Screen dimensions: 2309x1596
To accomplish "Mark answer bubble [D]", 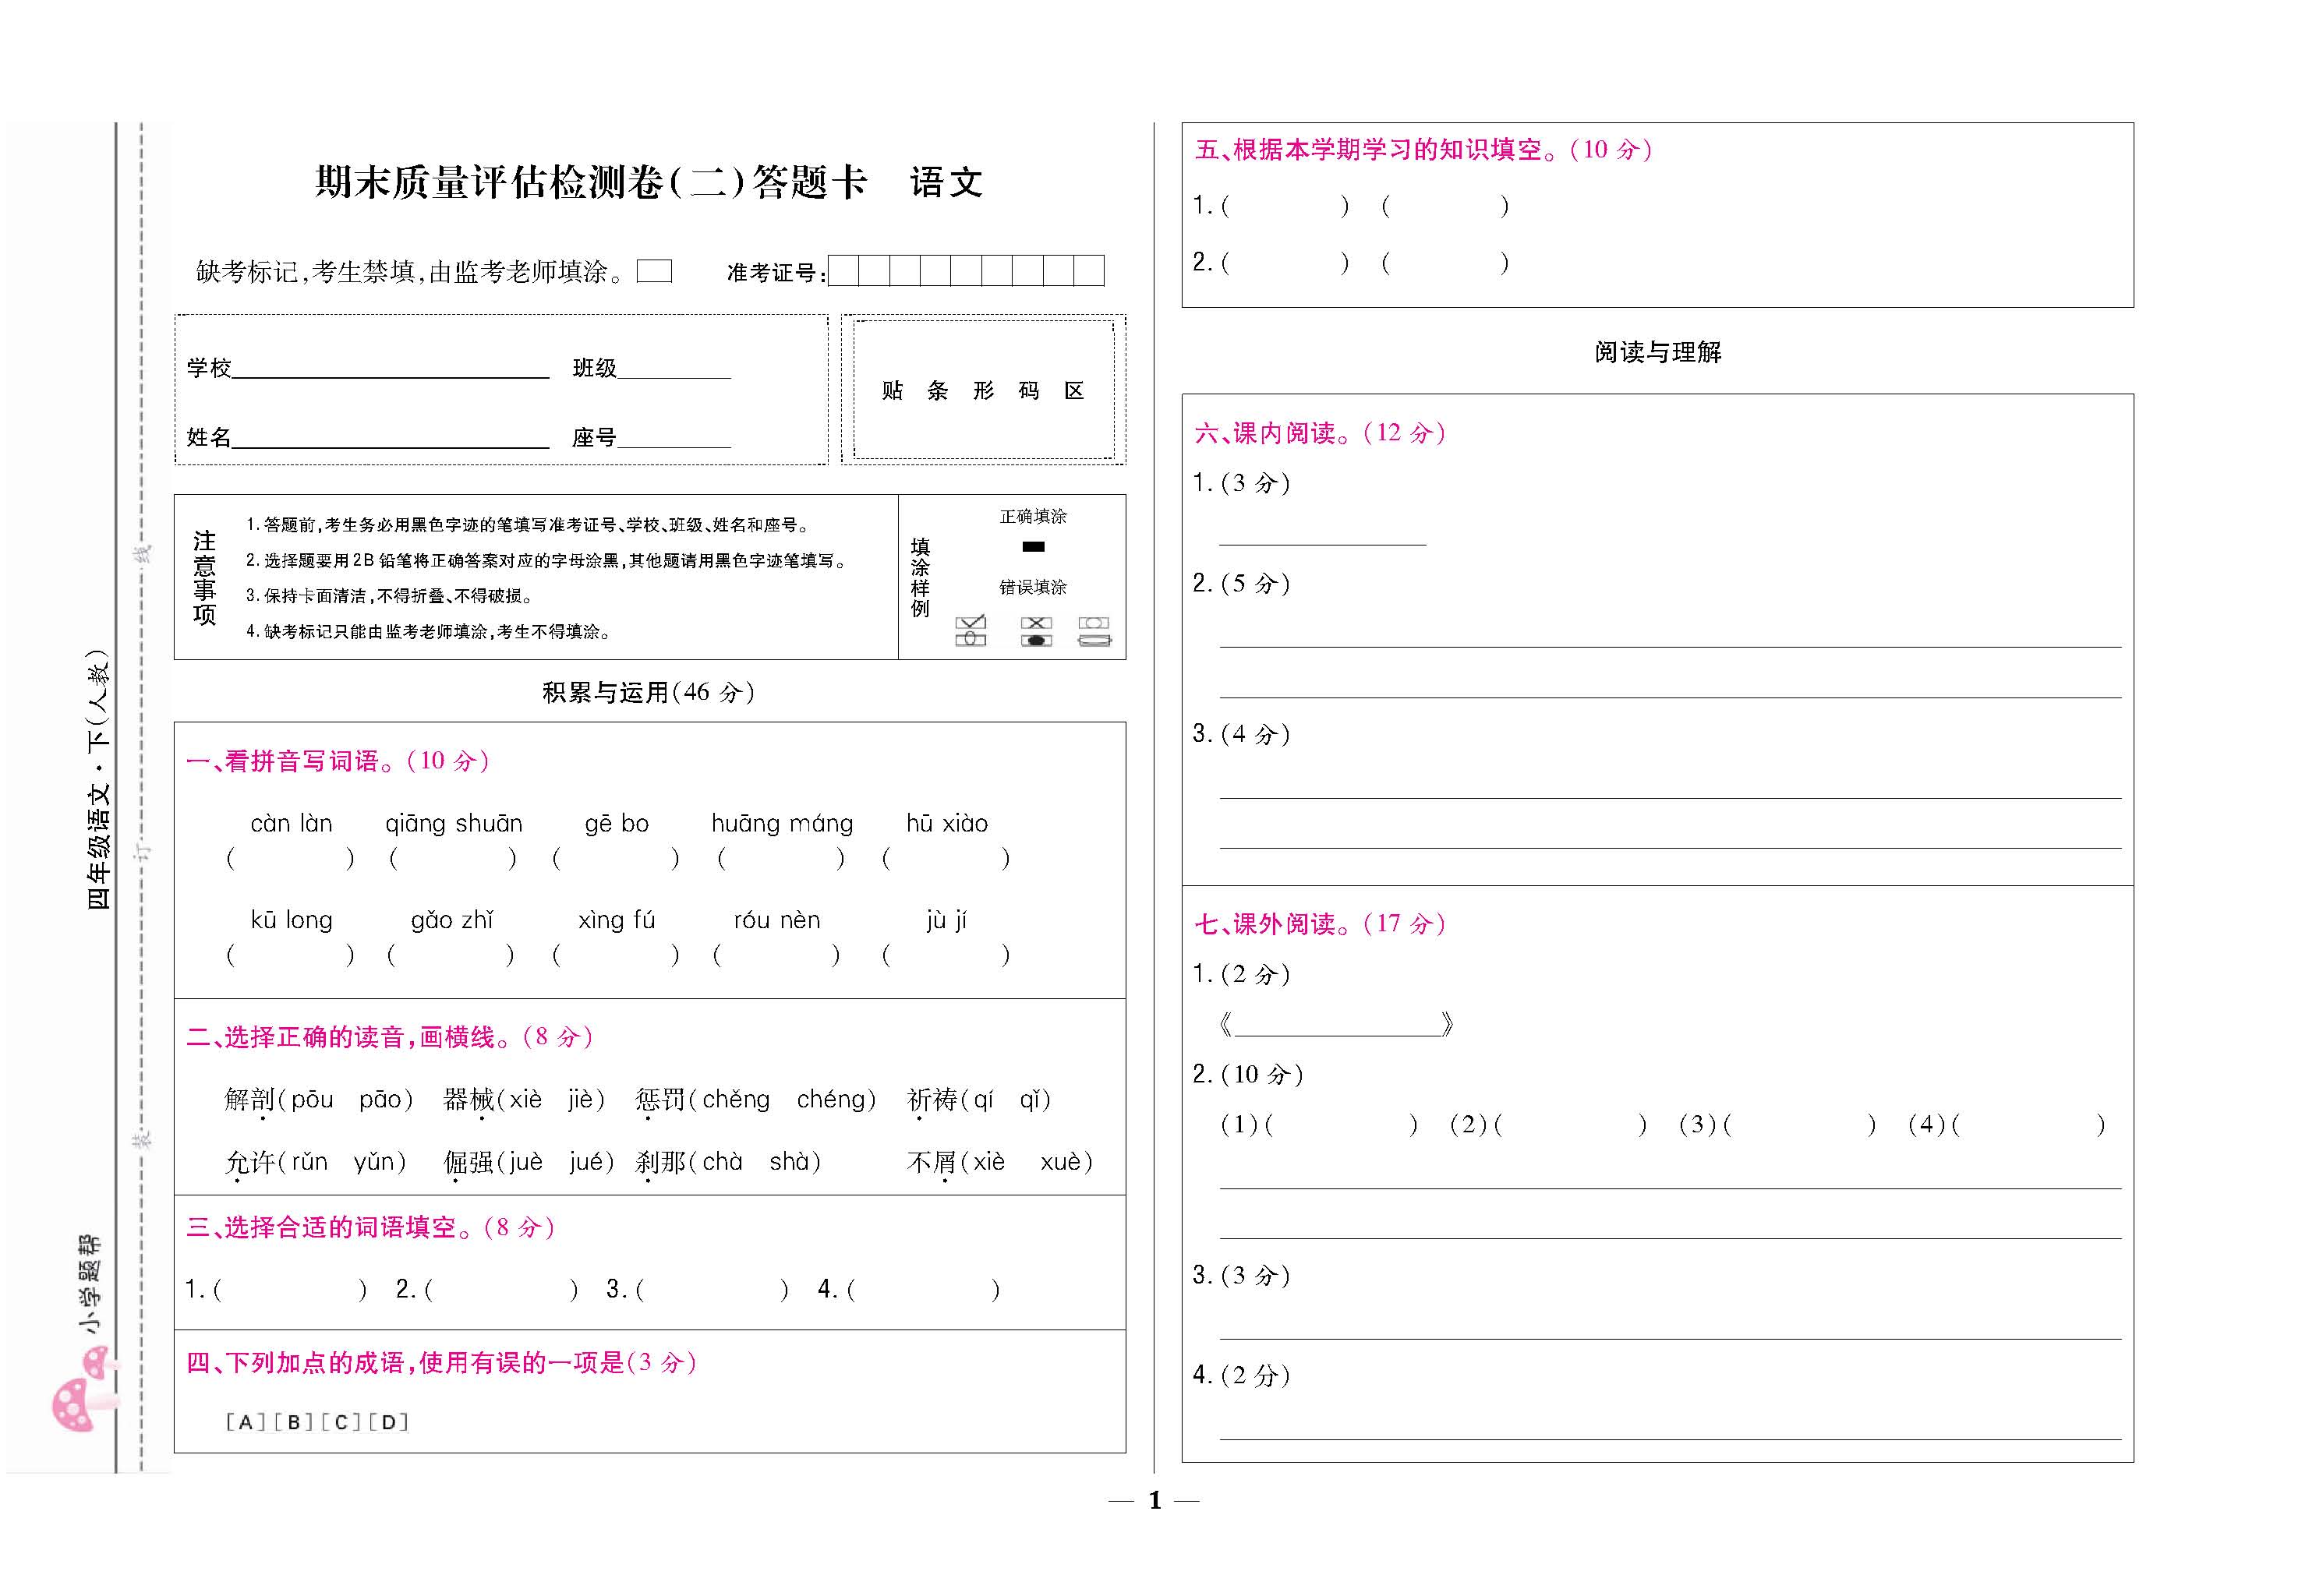I will click(x=389, y=1422).
